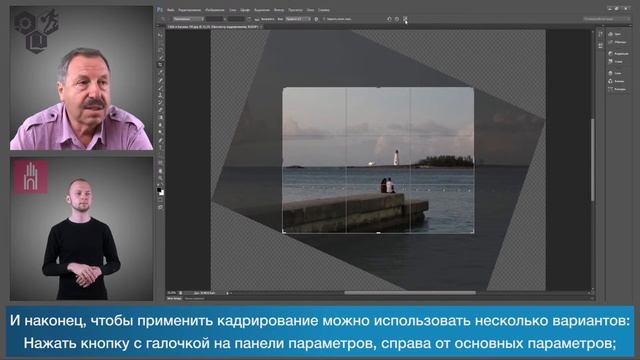Switch to the Mini Bridge tab
Screen dimensions: 640x360
pyautogui.click(x=174, y=299)
